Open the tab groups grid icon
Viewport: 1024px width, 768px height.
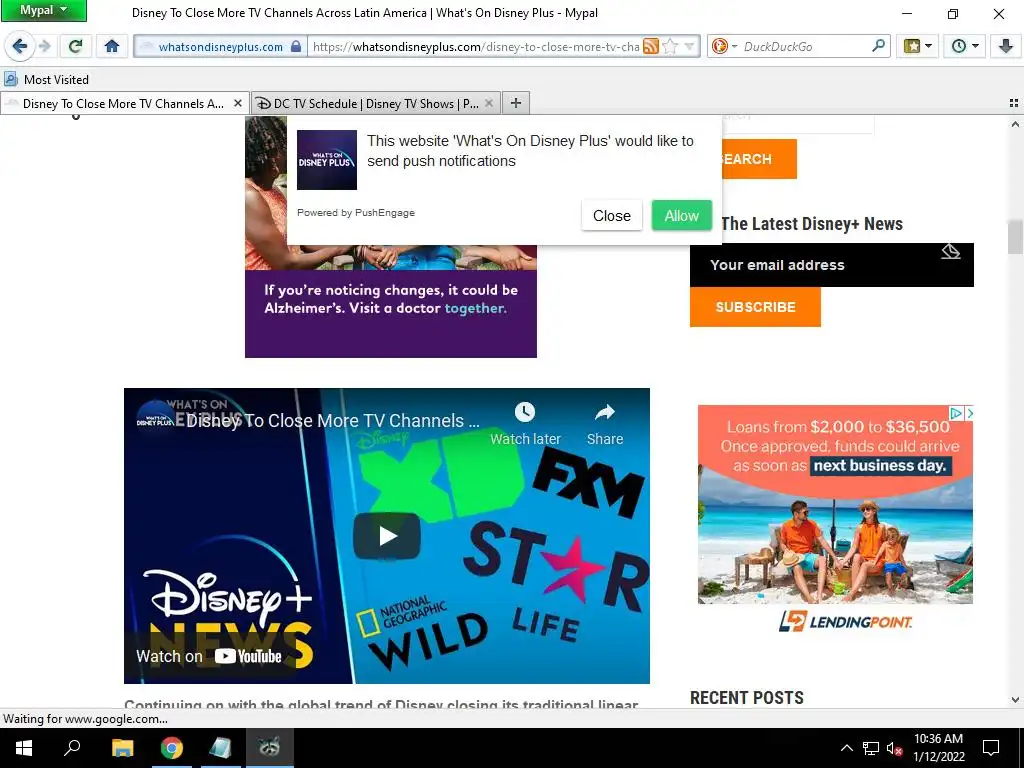point(1014,103)
